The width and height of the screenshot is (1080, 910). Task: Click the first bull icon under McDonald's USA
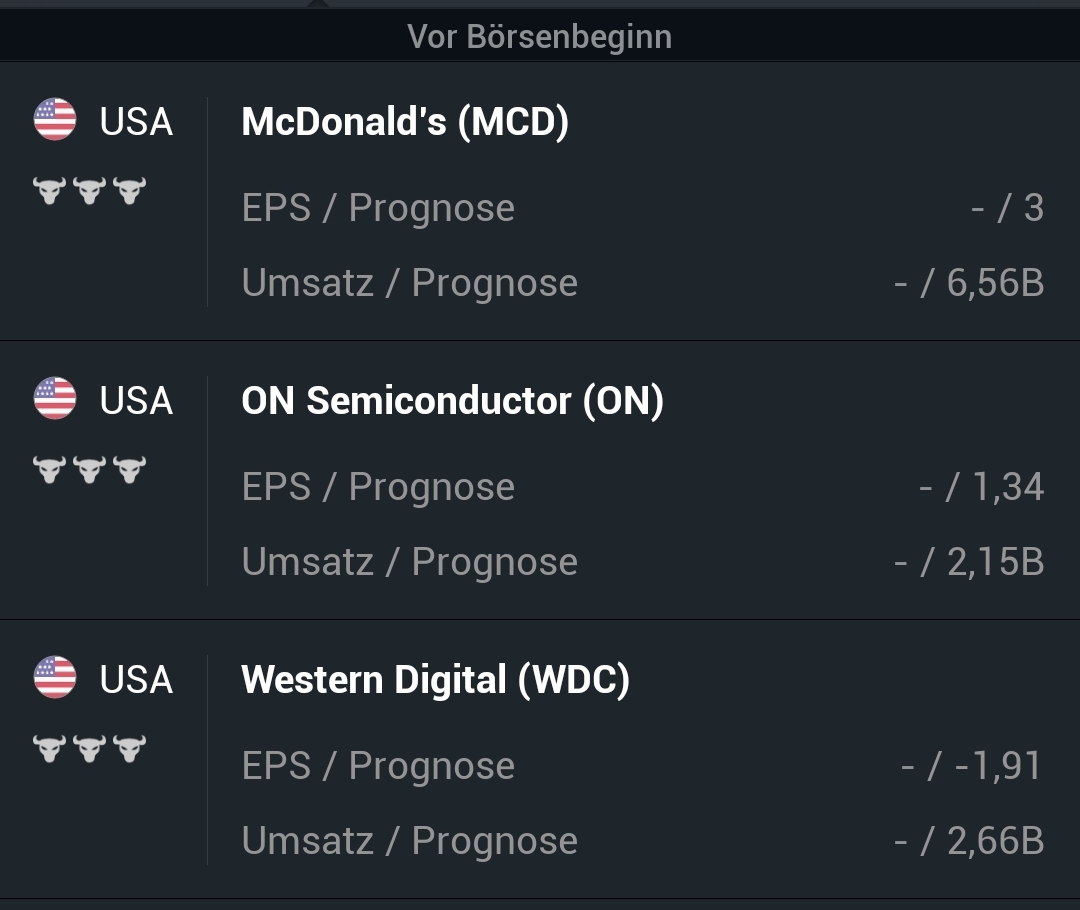[49, 190]
